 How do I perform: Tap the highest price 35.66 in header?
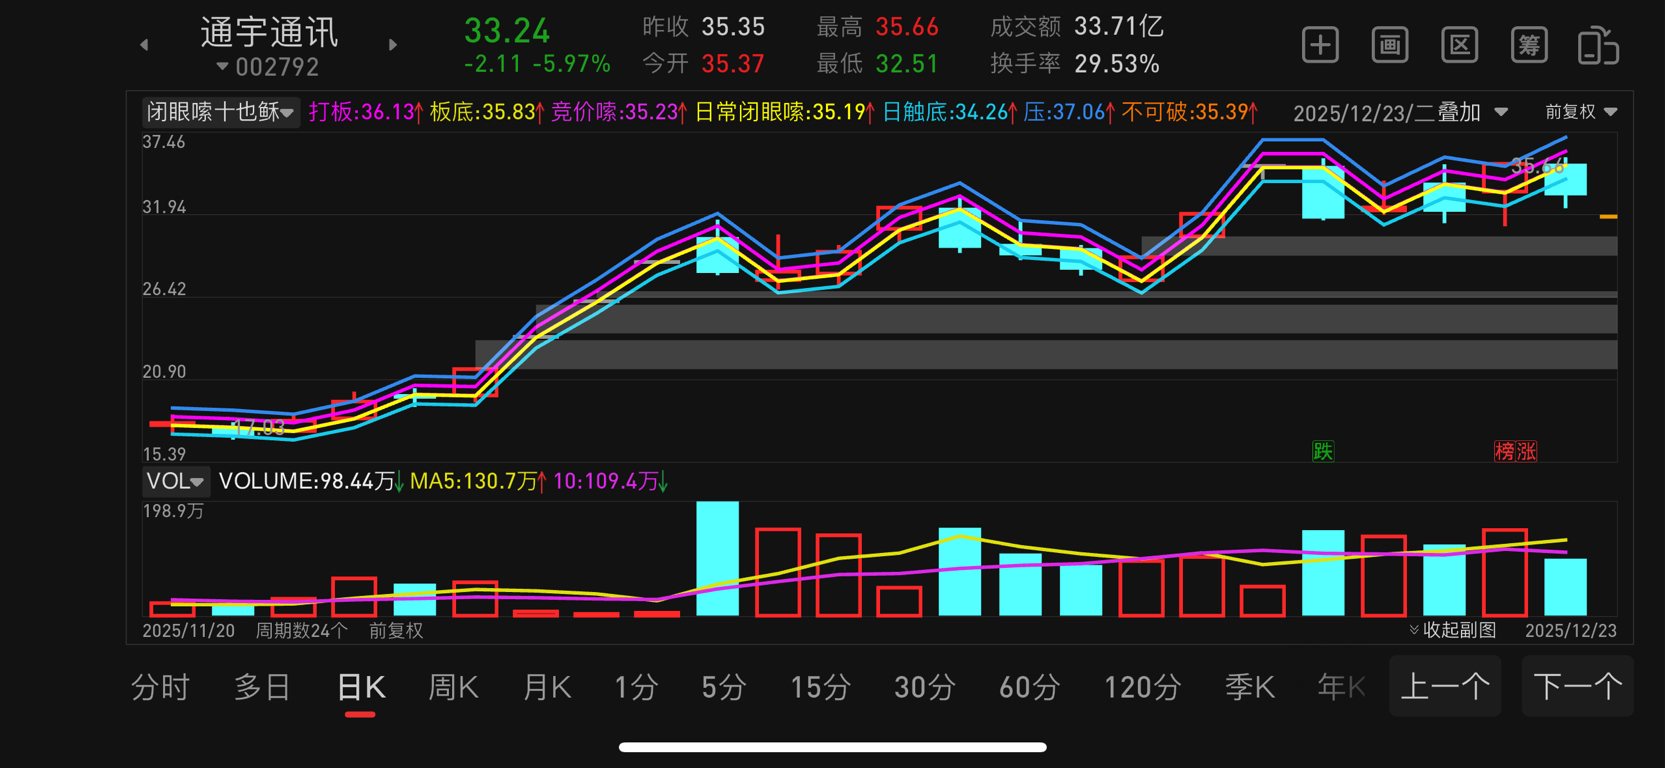[x=907, y=27]
